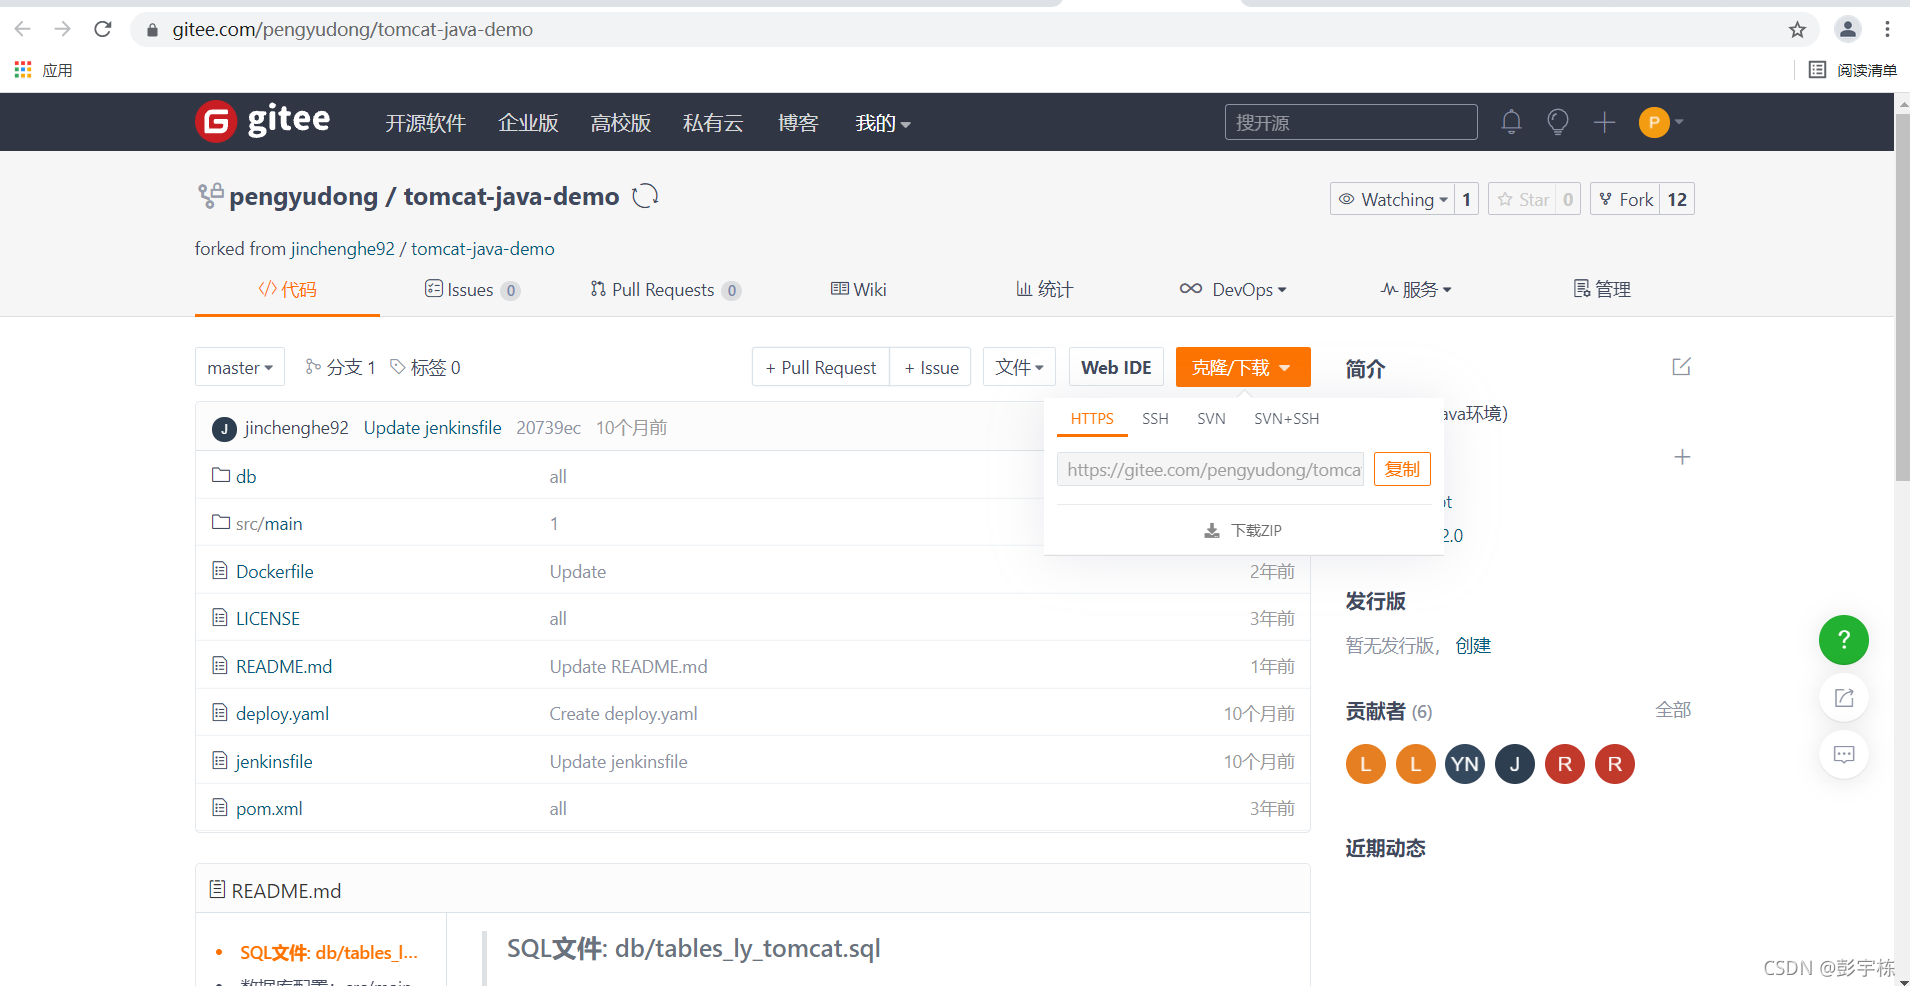Switch to the Issues tab
Screen dimensions: 1910x986
[x=472, y=289]
